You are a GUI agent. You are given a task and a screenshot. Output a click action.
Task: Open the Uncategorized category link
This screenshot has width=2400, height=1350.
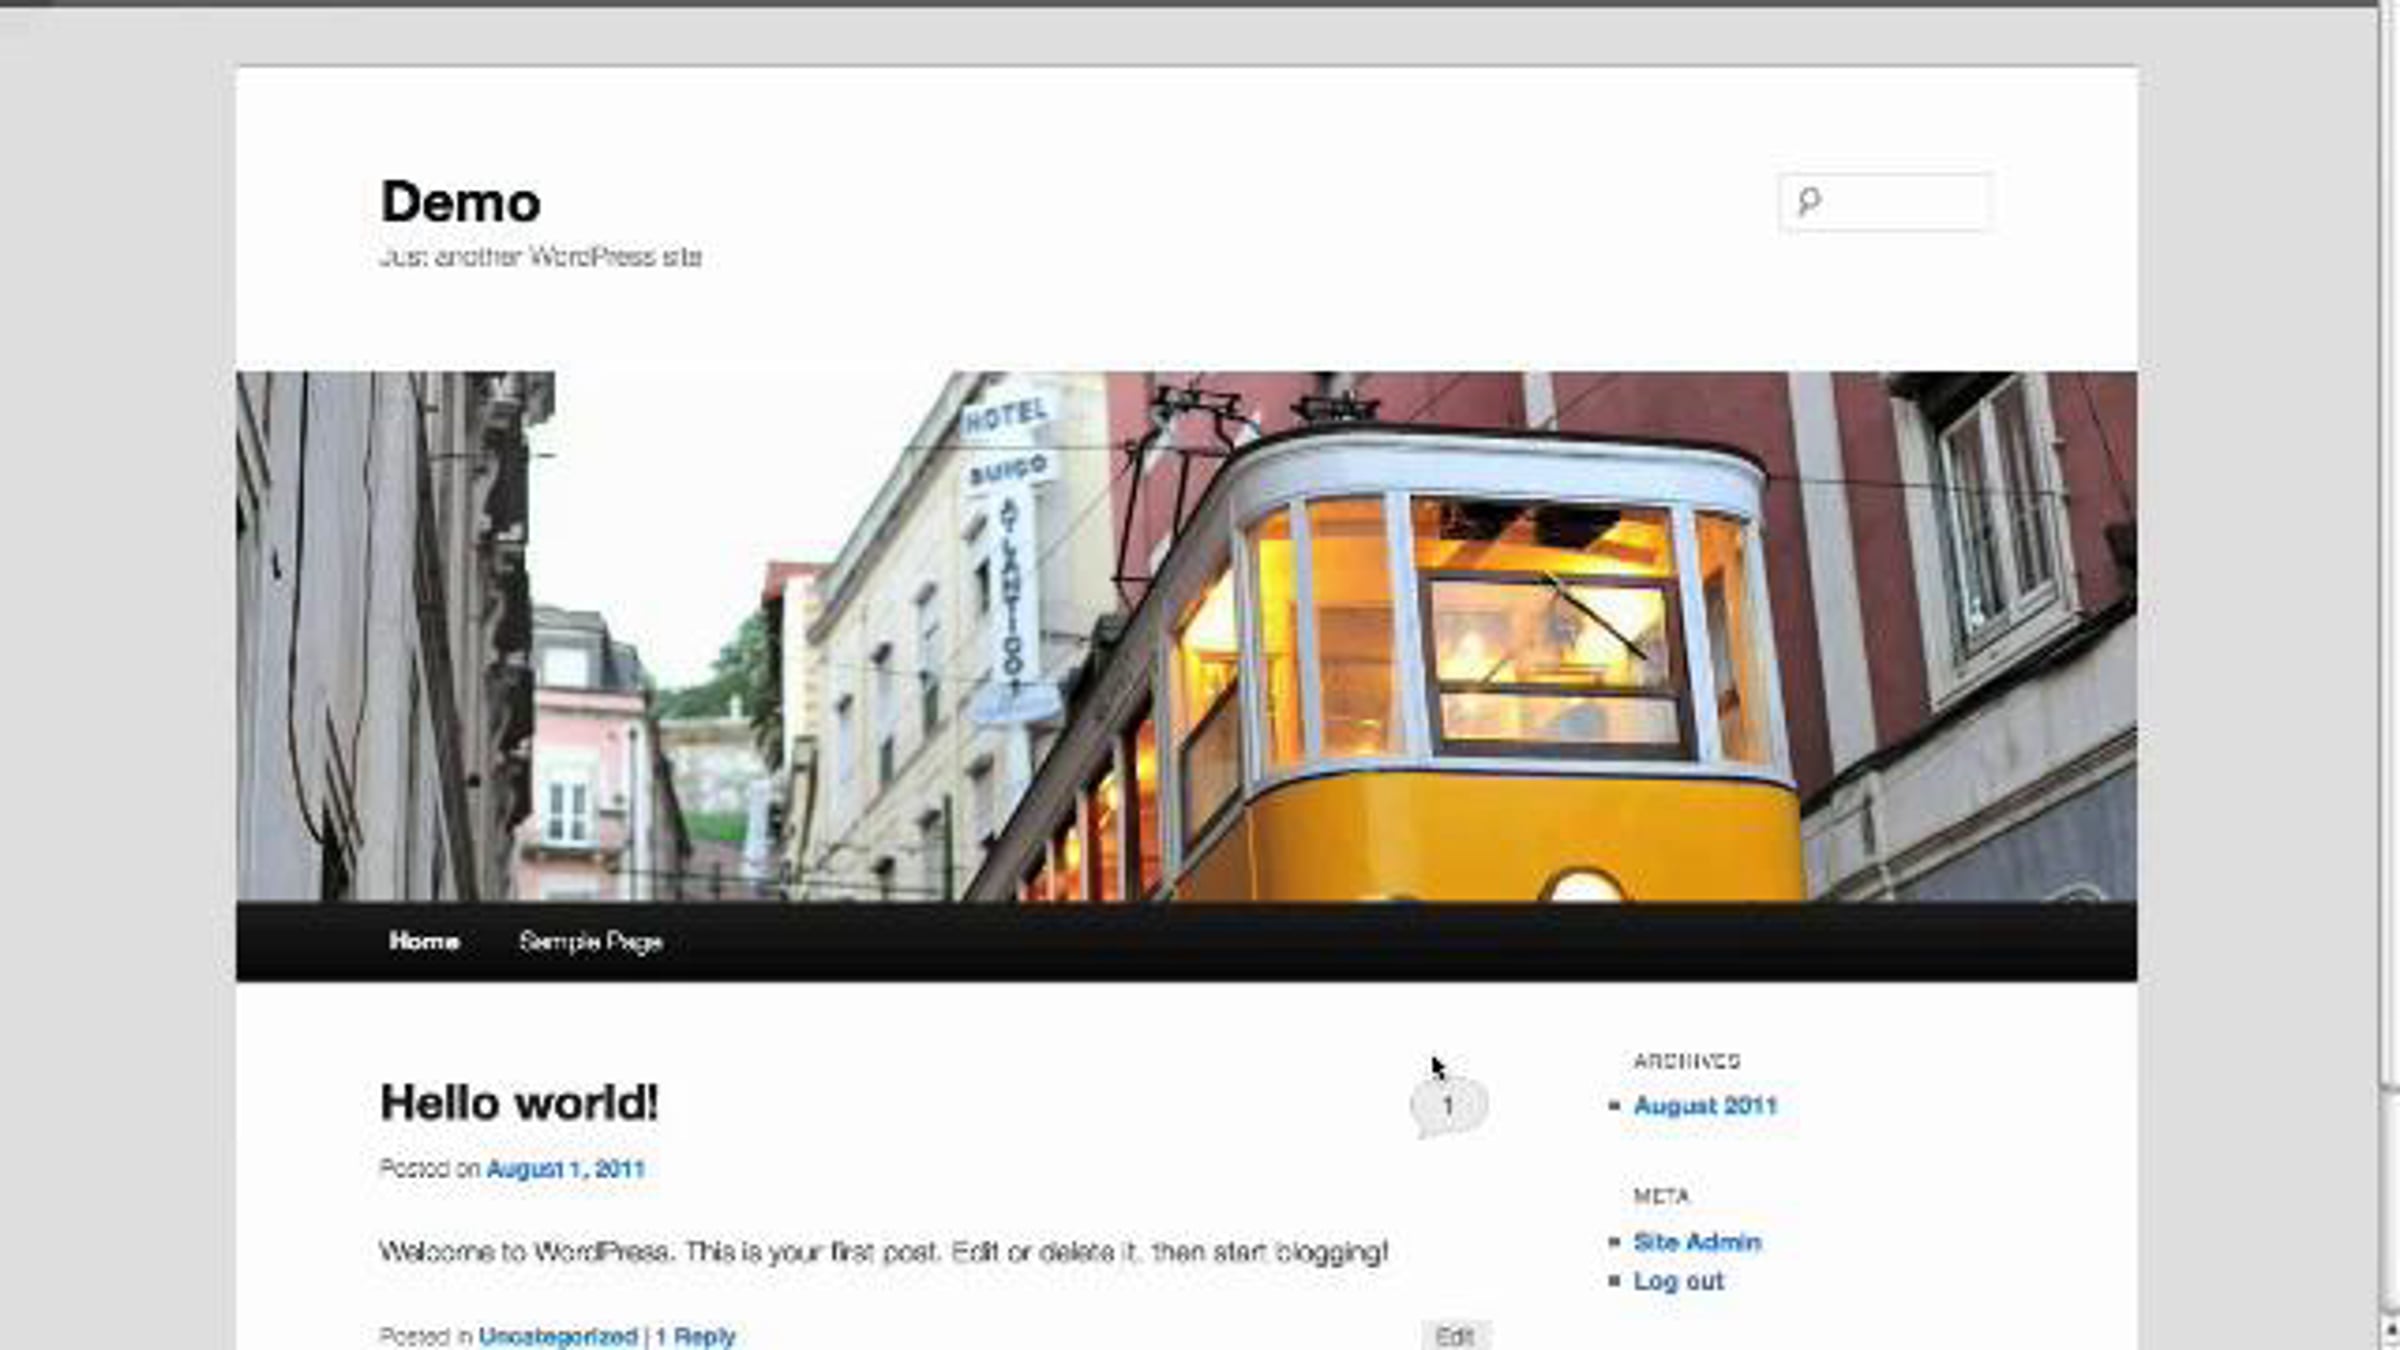(557, 1336)
